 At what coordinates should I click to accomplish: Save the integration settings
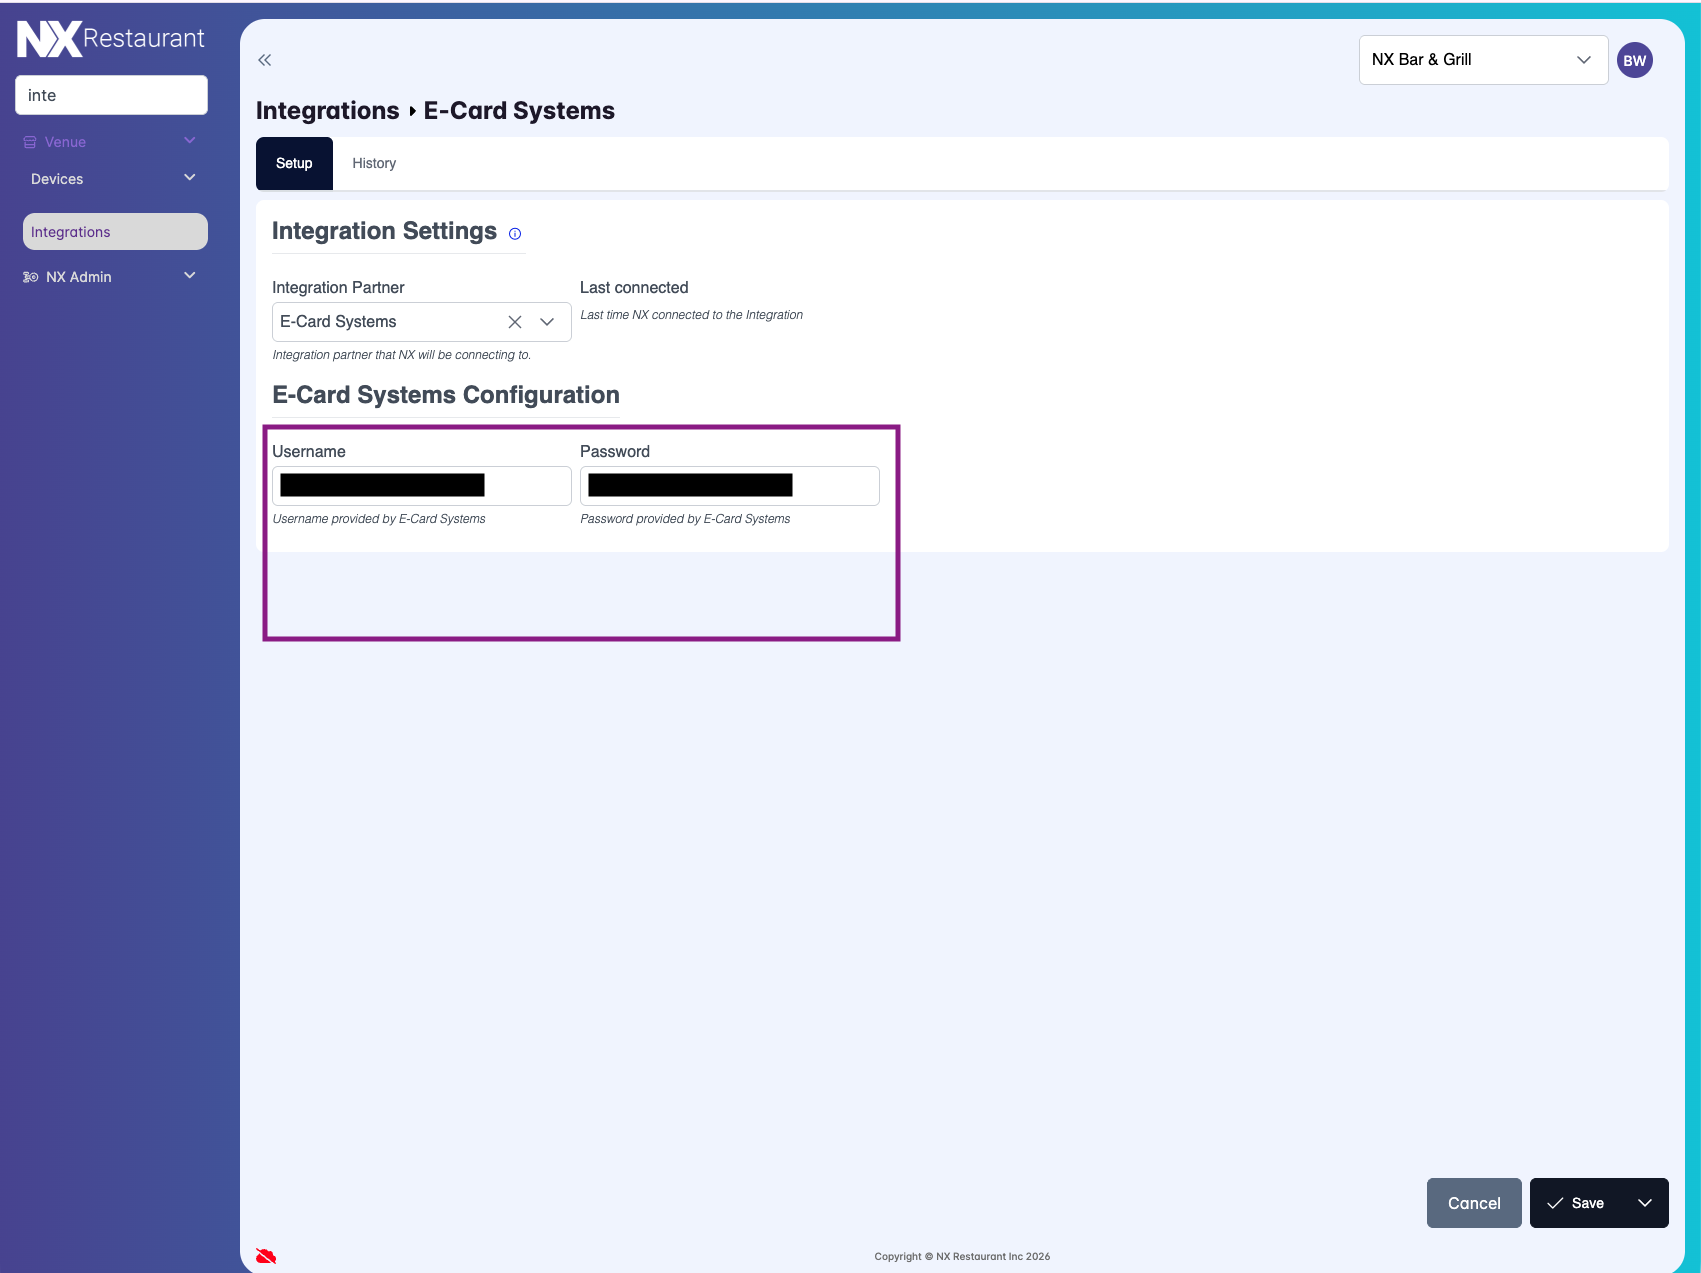tap(1577, 1203)
